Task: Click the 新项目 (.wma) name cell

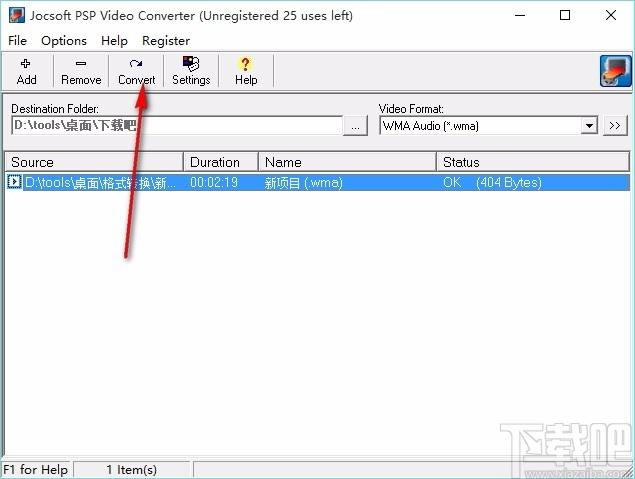Action: tap(303, 183)
